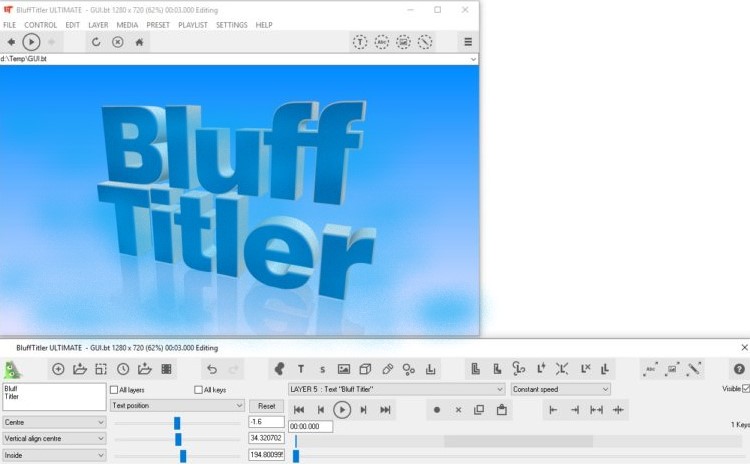Click the refresh circular arrow icon

[x=96, y=42]
